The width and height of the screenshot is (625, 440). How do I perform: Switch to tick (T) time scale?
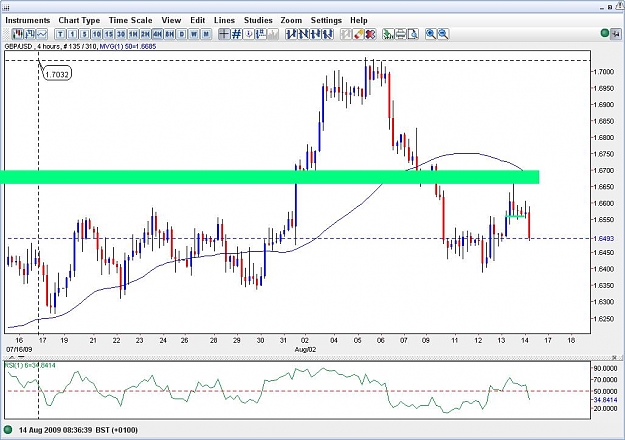point(60,34)
